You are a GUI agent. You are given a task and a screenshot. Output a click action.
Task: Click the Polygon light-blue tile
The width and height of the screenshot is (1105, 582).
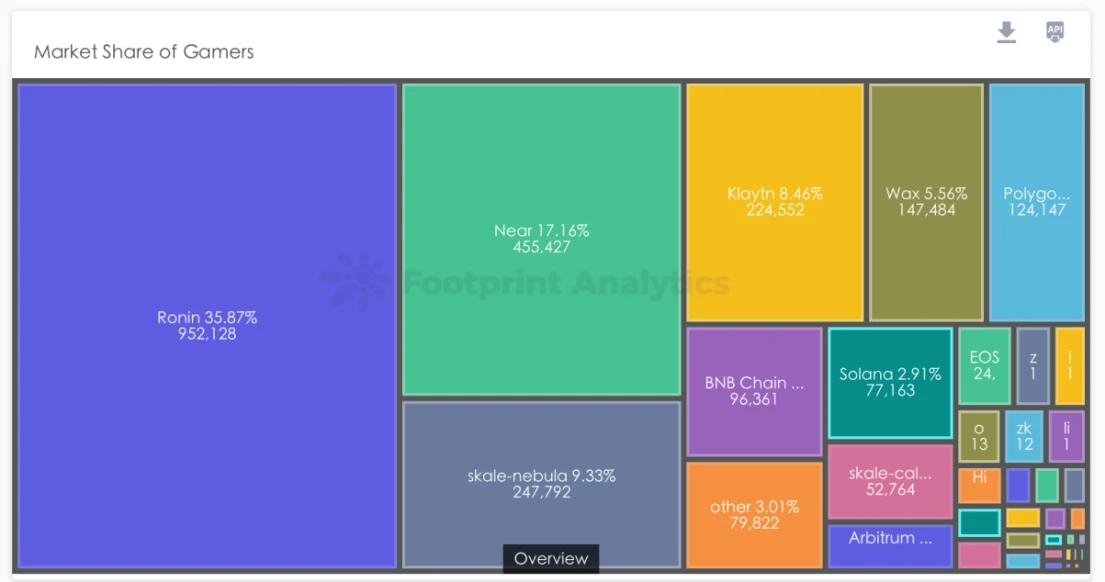[1036, 202]
